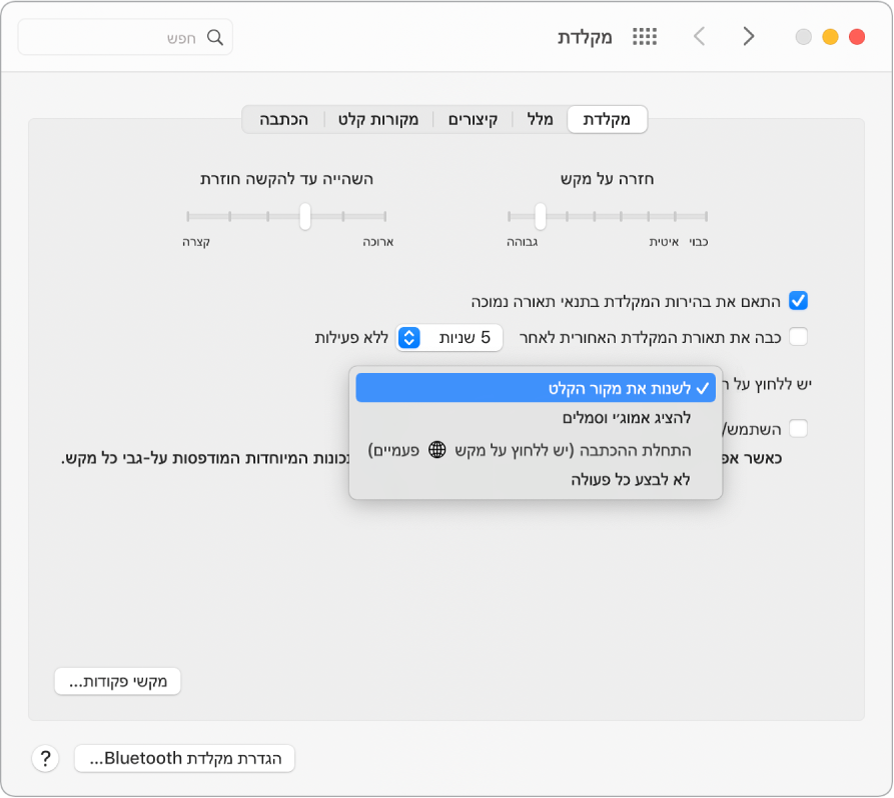Screen dimensions: 894x798
Task: Click the חזרה על מקש slider handle
Action: click(540, 217)
